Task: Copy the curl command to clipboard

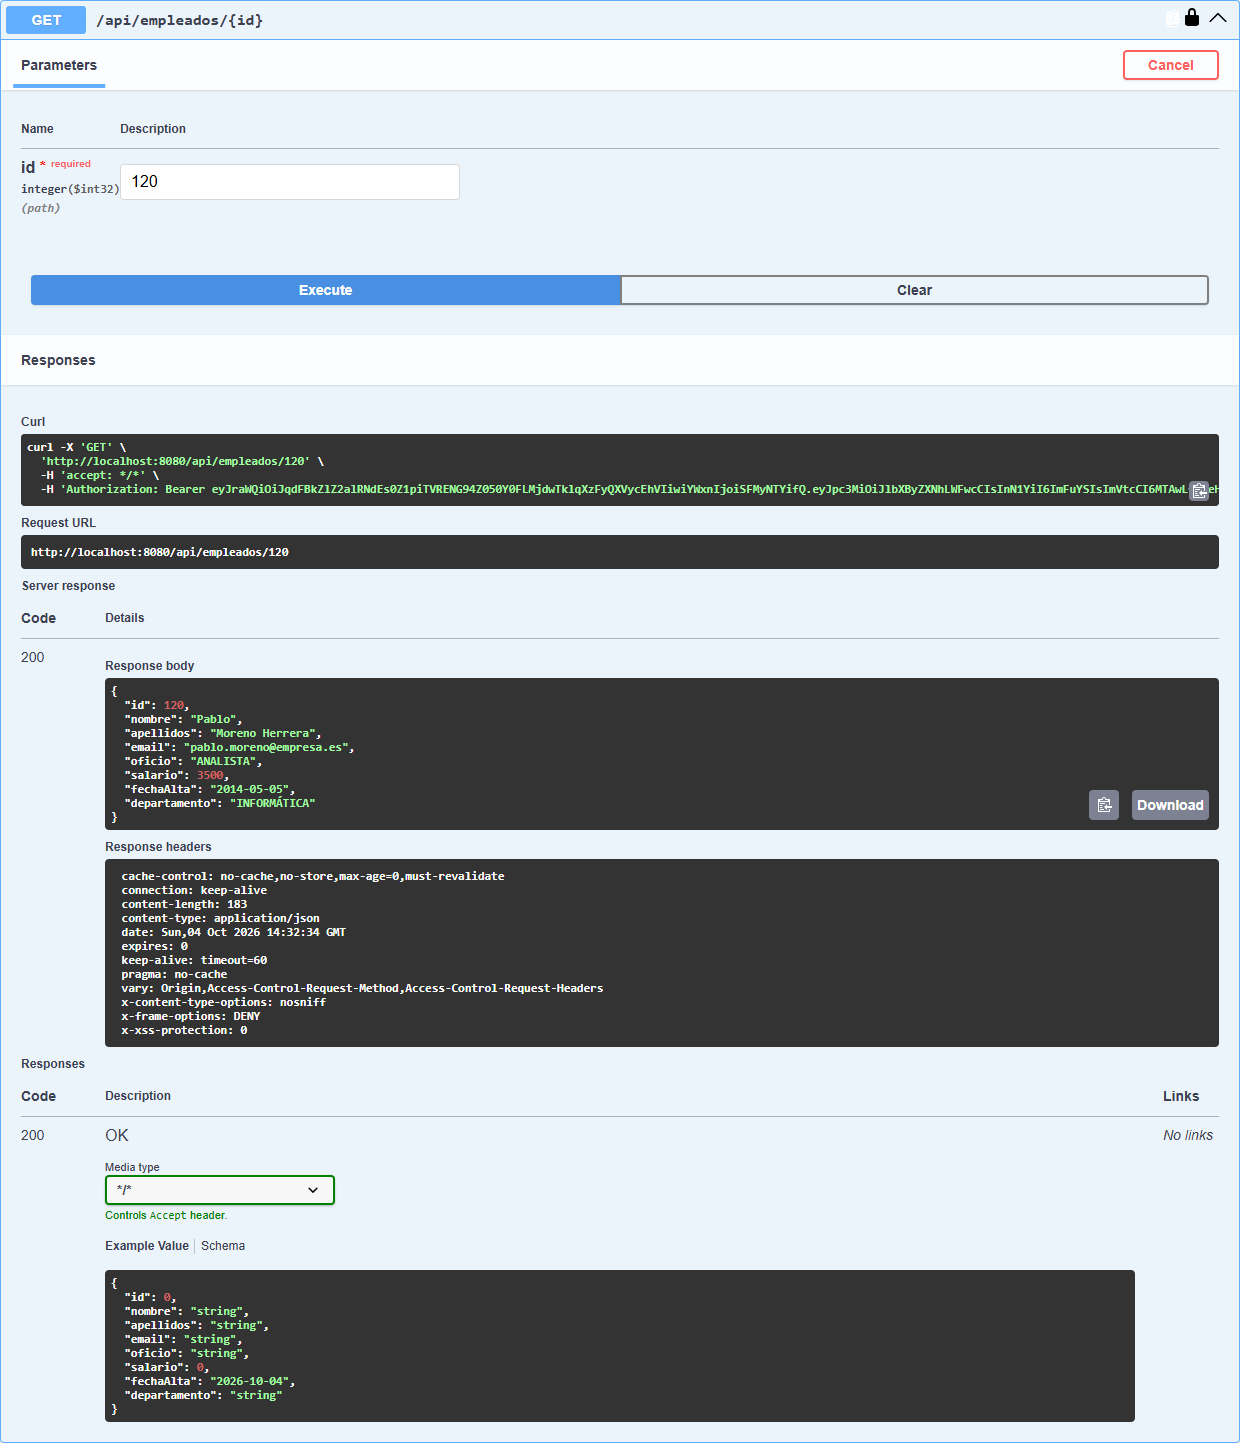Action: [x=1199, y=491]
